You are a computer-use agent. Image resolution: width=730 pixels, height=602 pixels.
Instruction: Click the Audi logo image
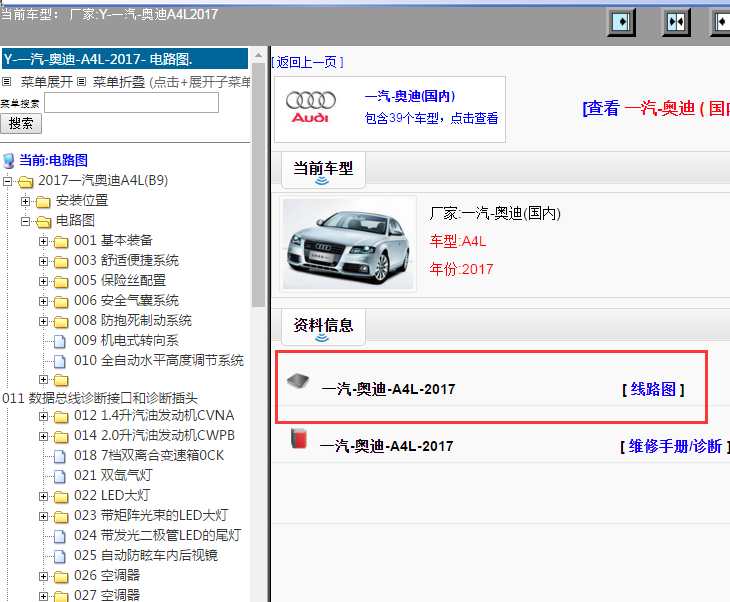(x=310, y=107)
